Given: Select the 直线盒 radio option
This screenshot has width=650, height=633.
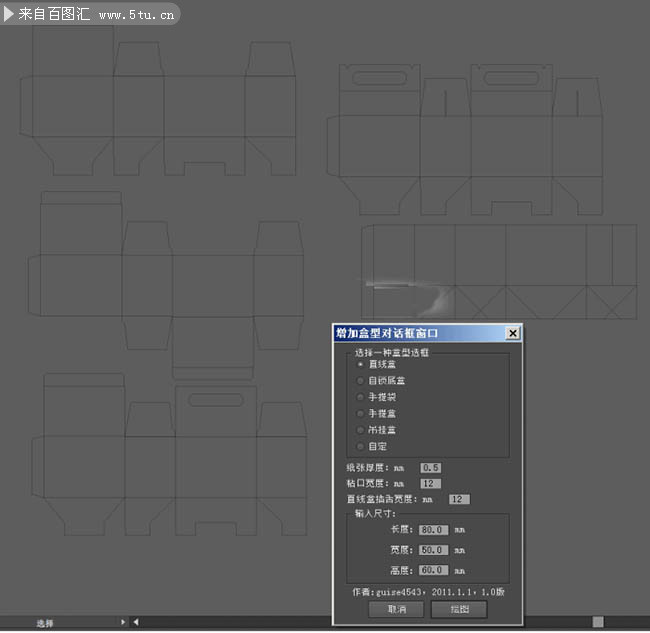Looking at the screenshot, I should click(360, 364).
